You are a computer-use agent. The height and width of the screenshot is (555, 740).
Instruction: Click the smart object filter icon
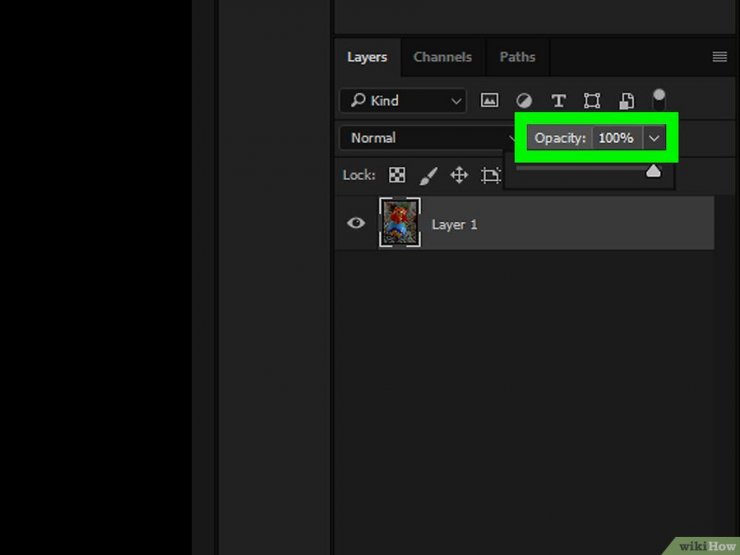tap(626, 100)
